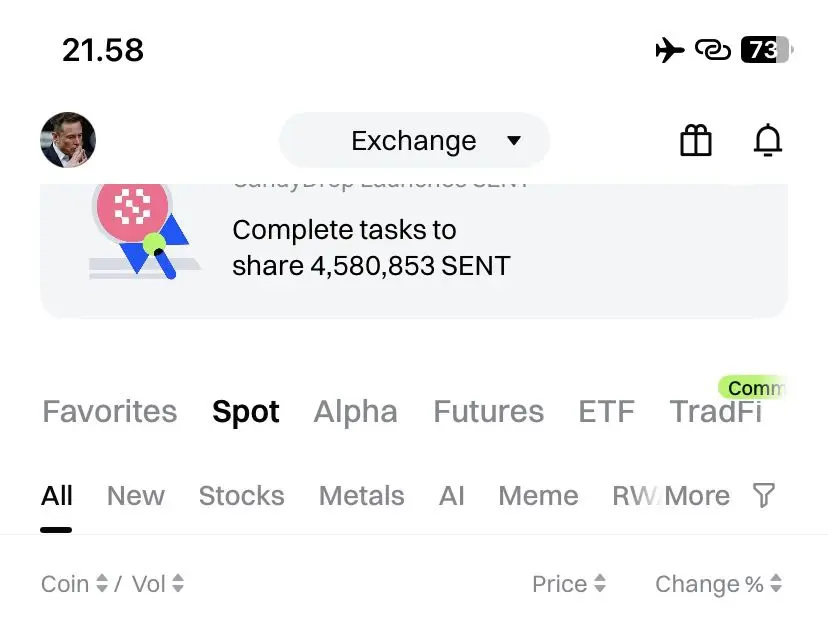Switch to the Favorites tab
828x621 pixels.
[x=109, y=411]
